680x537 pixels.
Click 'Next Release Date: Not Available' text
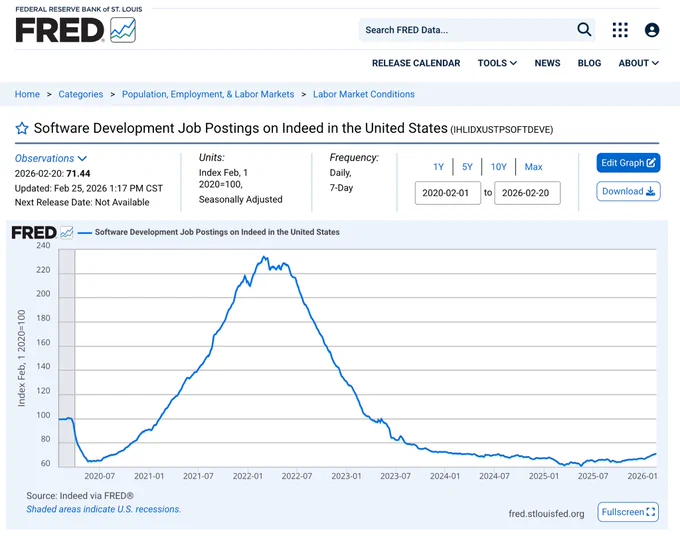point(82,203)
